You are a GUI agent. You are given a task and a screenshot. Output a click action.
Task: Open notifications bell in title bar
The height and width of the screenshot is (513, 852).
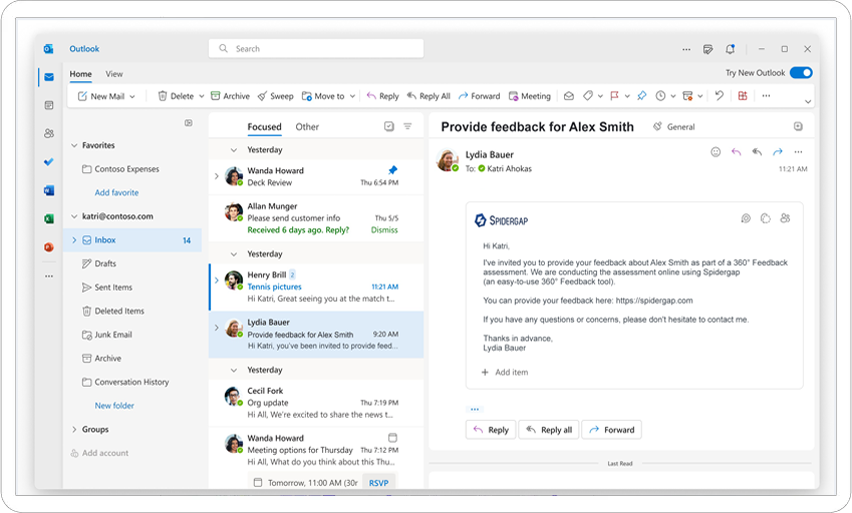pos(730,49)
